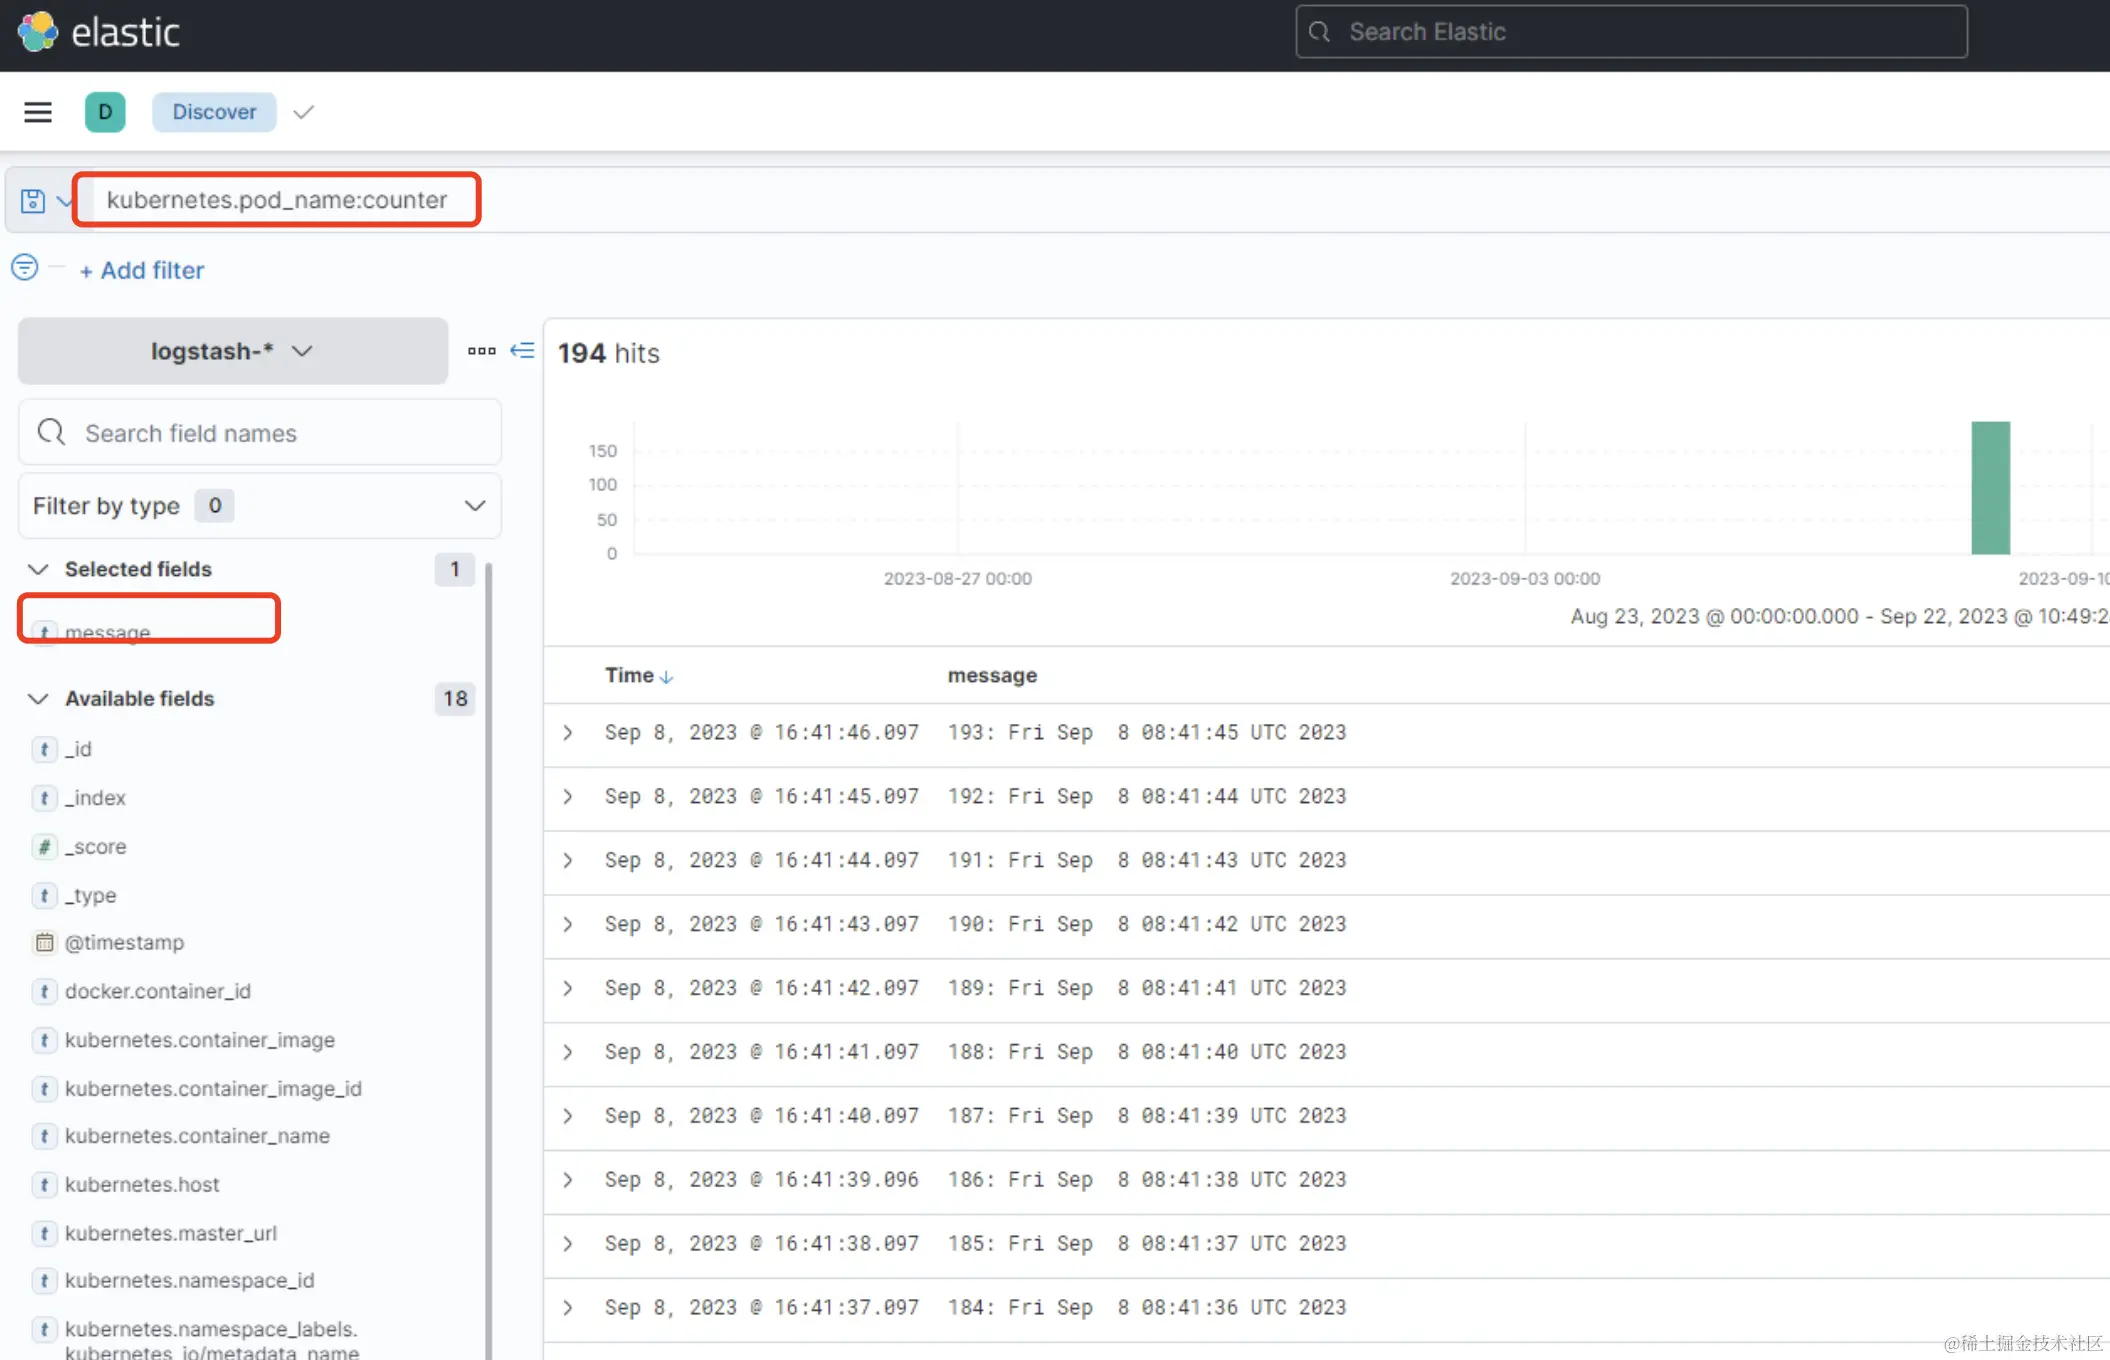Screen dimensions: 2110x1360
Task: Click the green D space avatar
Action: (x=105, y=112)
